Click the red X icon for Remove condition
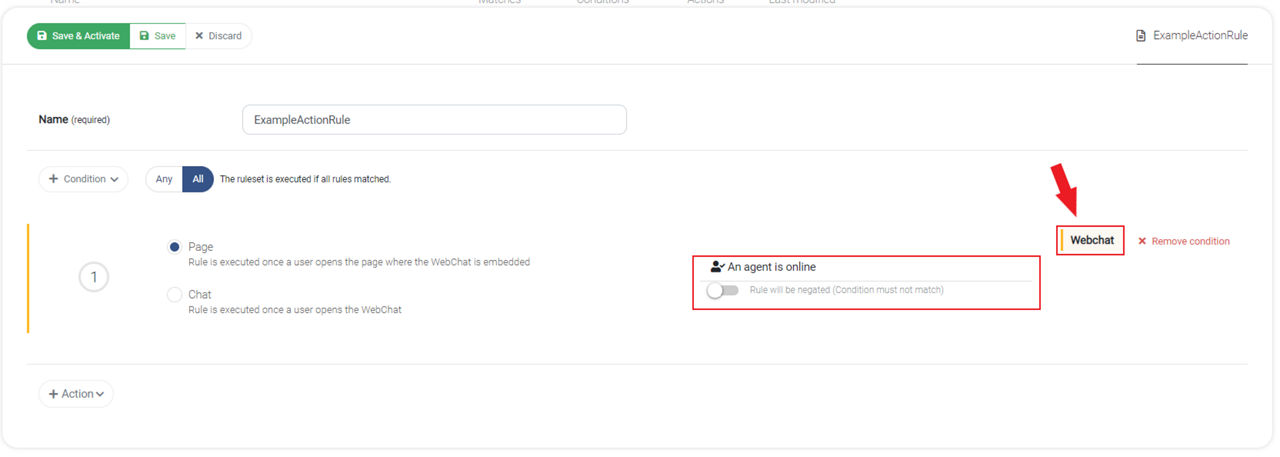 pos(1142,241)
